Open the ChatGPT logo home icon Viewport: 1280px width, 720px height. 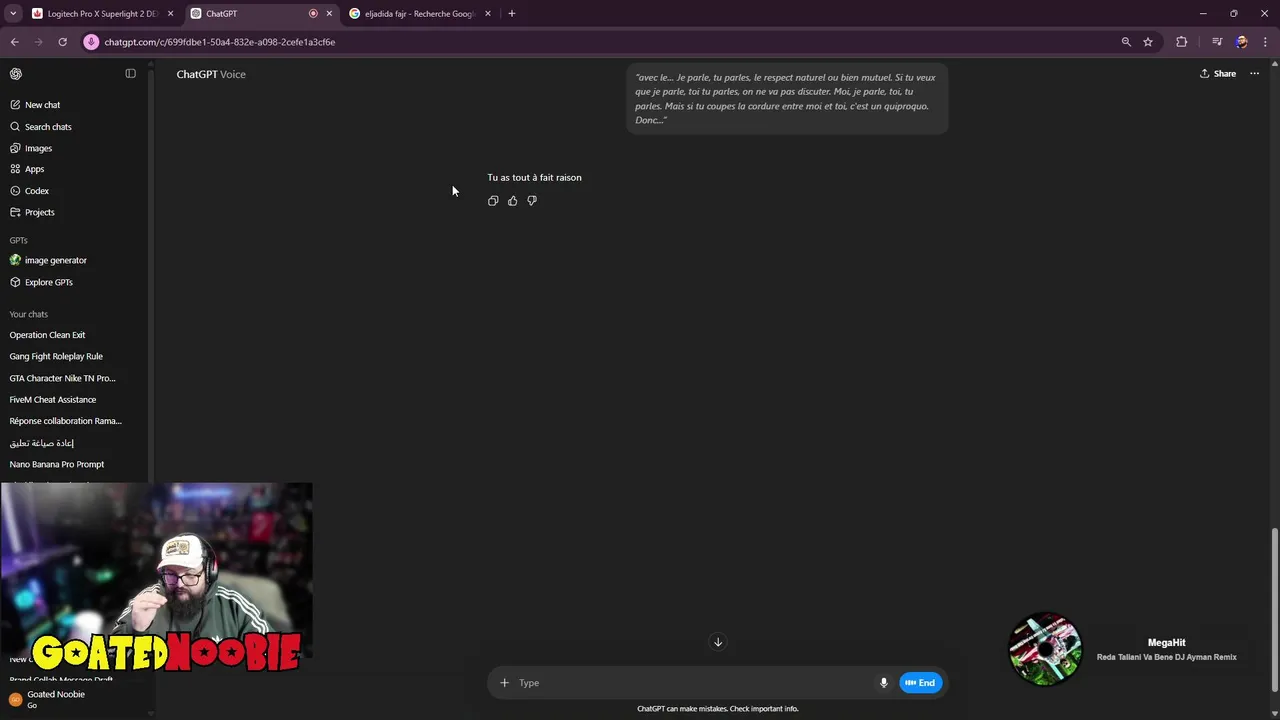click(x=16, y=74)
